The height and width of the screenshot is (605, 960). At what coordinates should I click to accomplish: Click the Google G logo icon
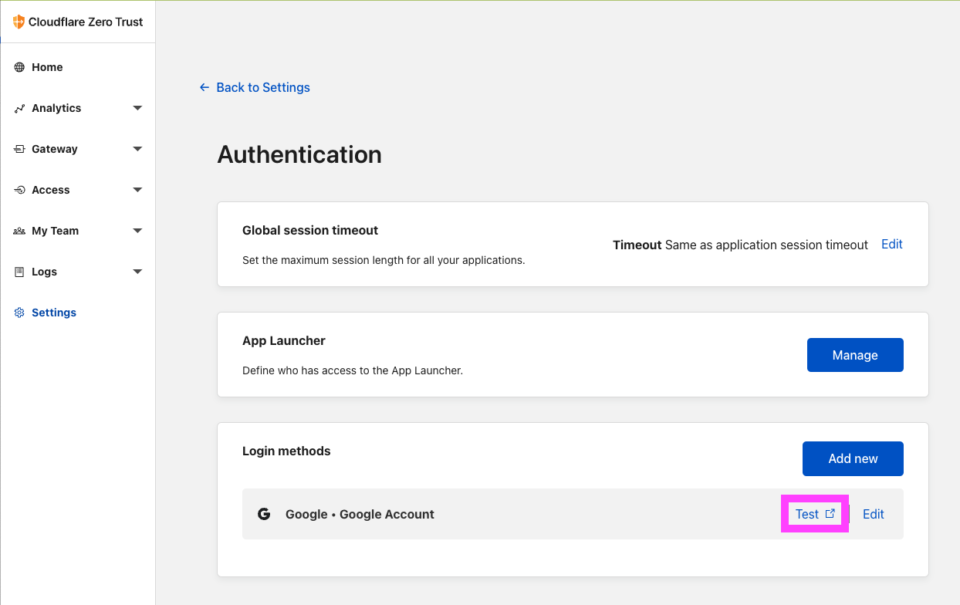(264, 514)
